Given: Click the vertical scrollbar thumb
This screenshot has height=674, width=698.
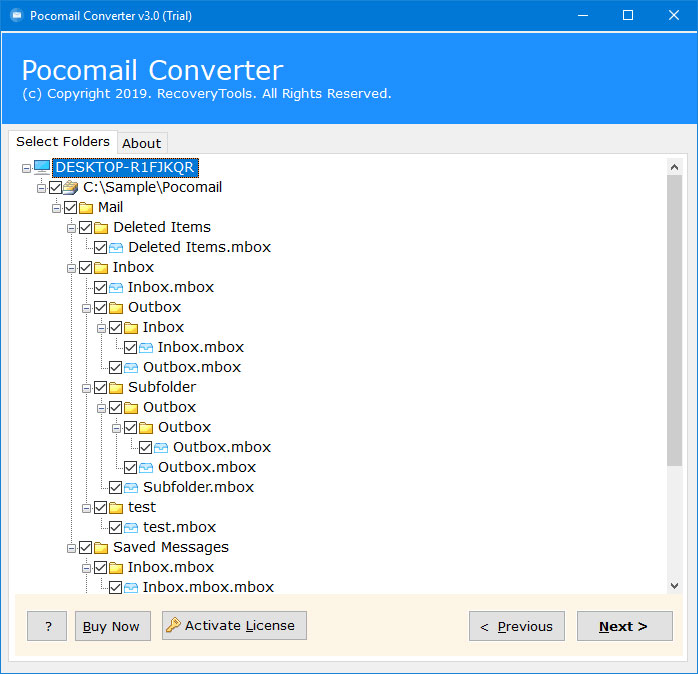Looking at the screenshot, I should pyautogui.click(x=674, y=321).
